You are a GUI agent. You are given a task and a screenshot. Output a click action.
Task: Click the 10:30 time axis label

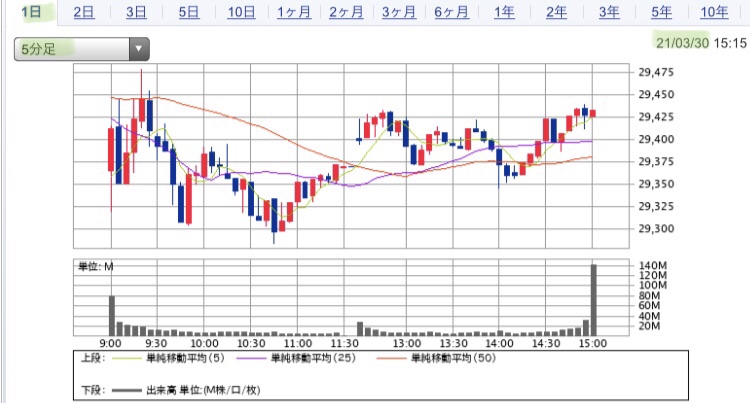(x=251, y=343)
